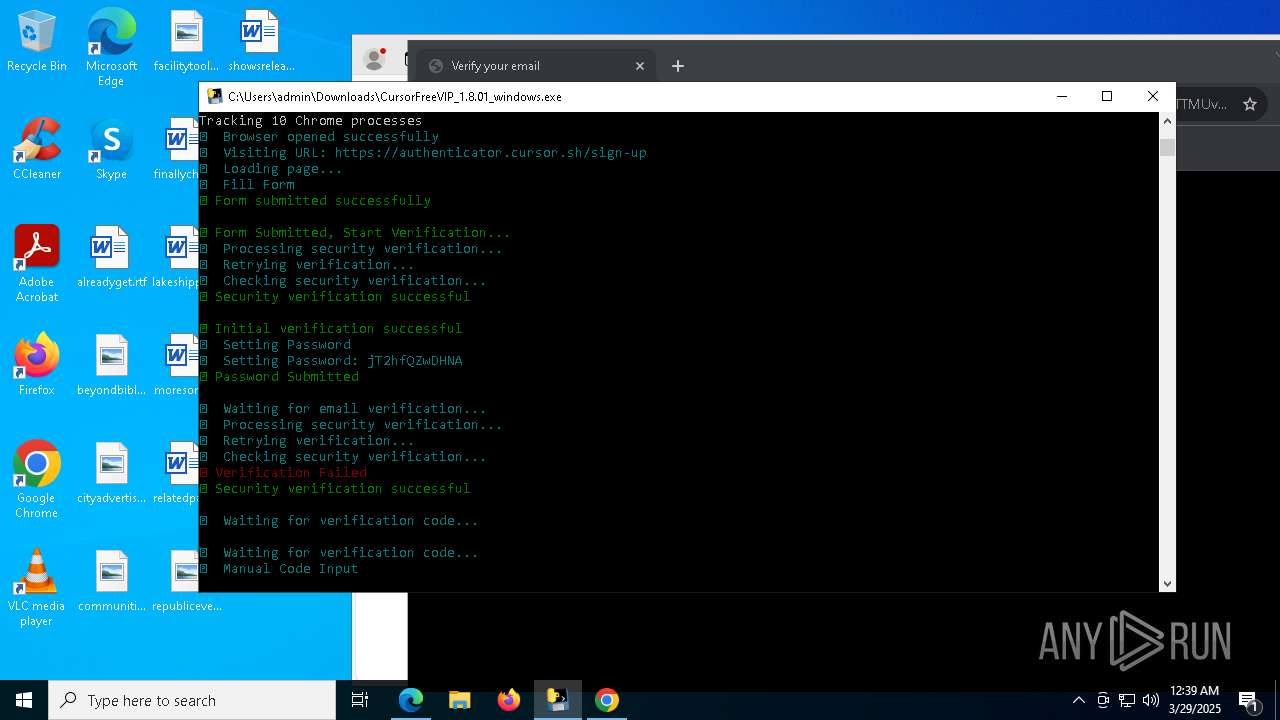Click the taskbar search box

[x=192, y=700]
